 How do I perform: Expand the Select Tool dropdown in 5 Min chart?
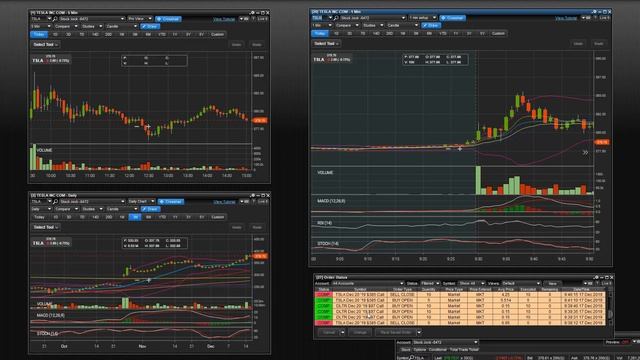(x=45, y=44)
